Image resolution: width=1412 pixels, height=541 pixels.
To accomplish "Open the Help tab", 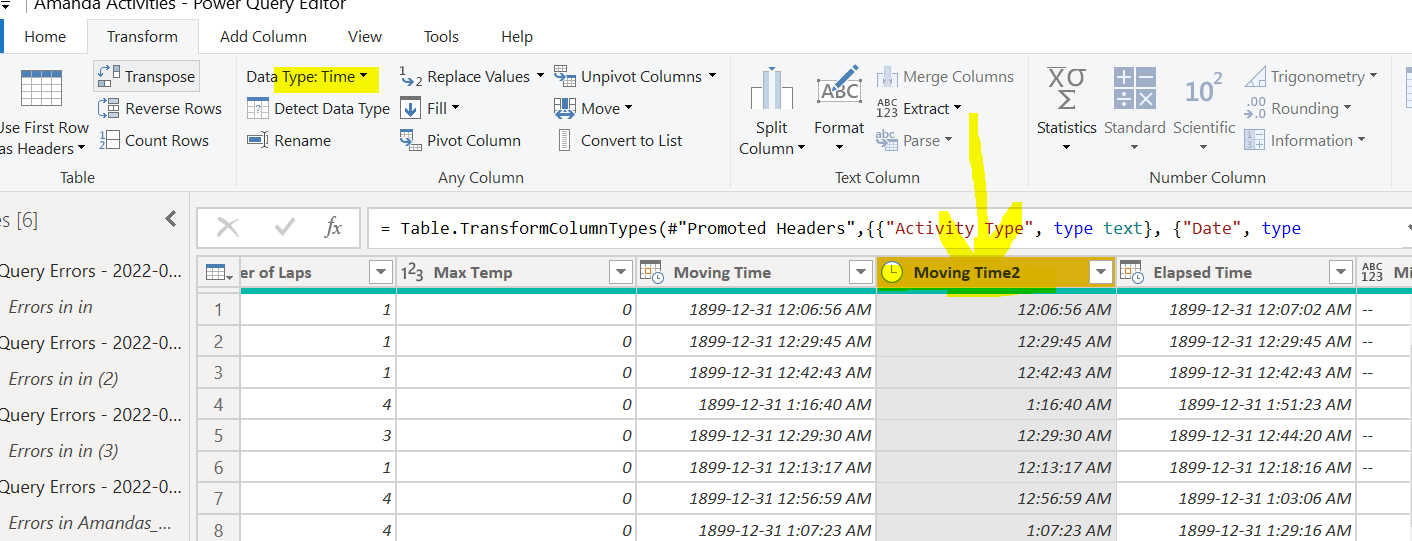I will click(517, 36).
